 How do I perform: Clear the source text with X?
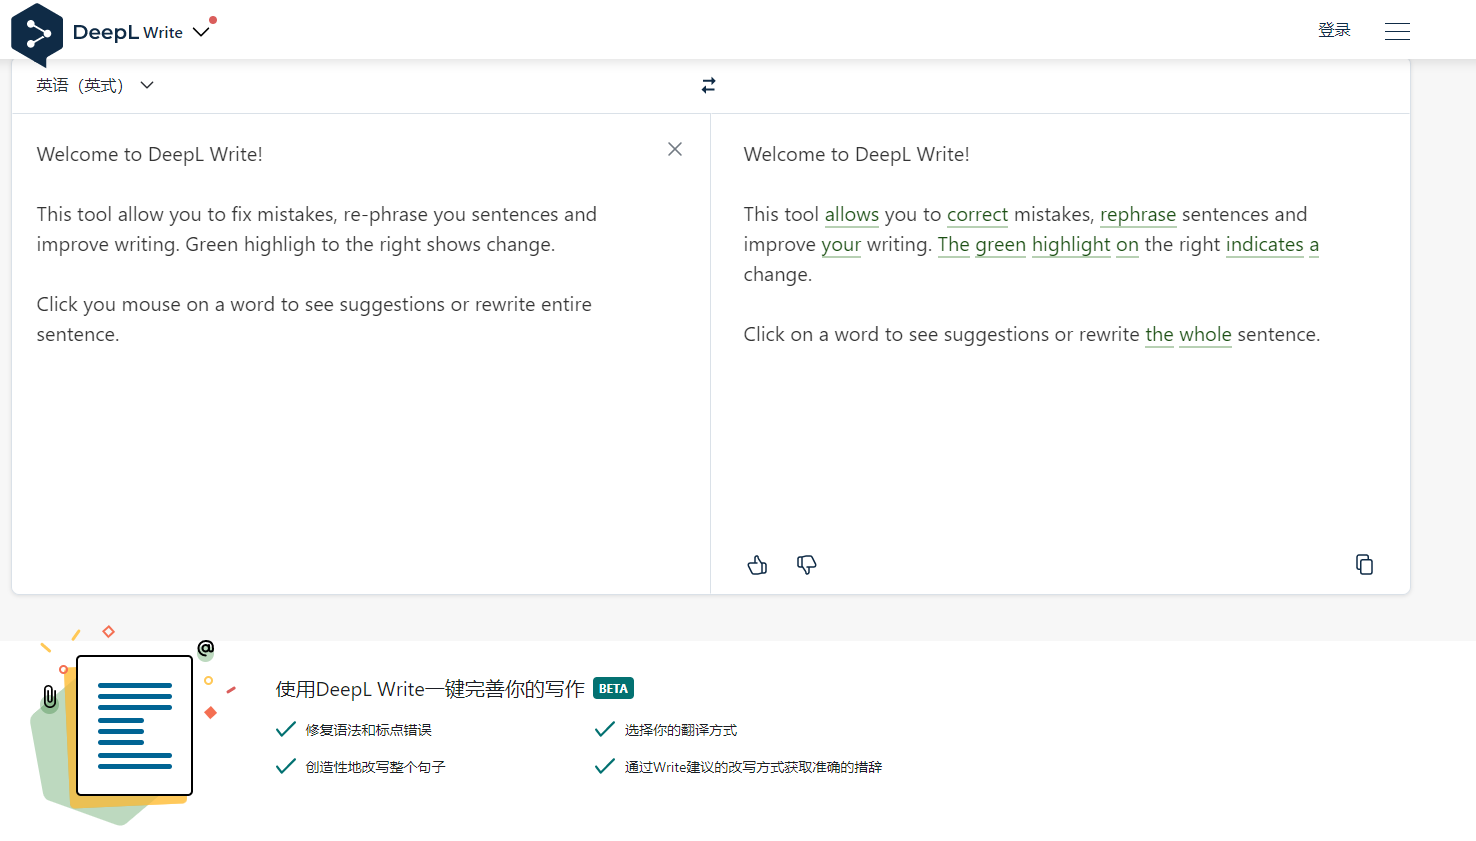(x=675, y=149)
